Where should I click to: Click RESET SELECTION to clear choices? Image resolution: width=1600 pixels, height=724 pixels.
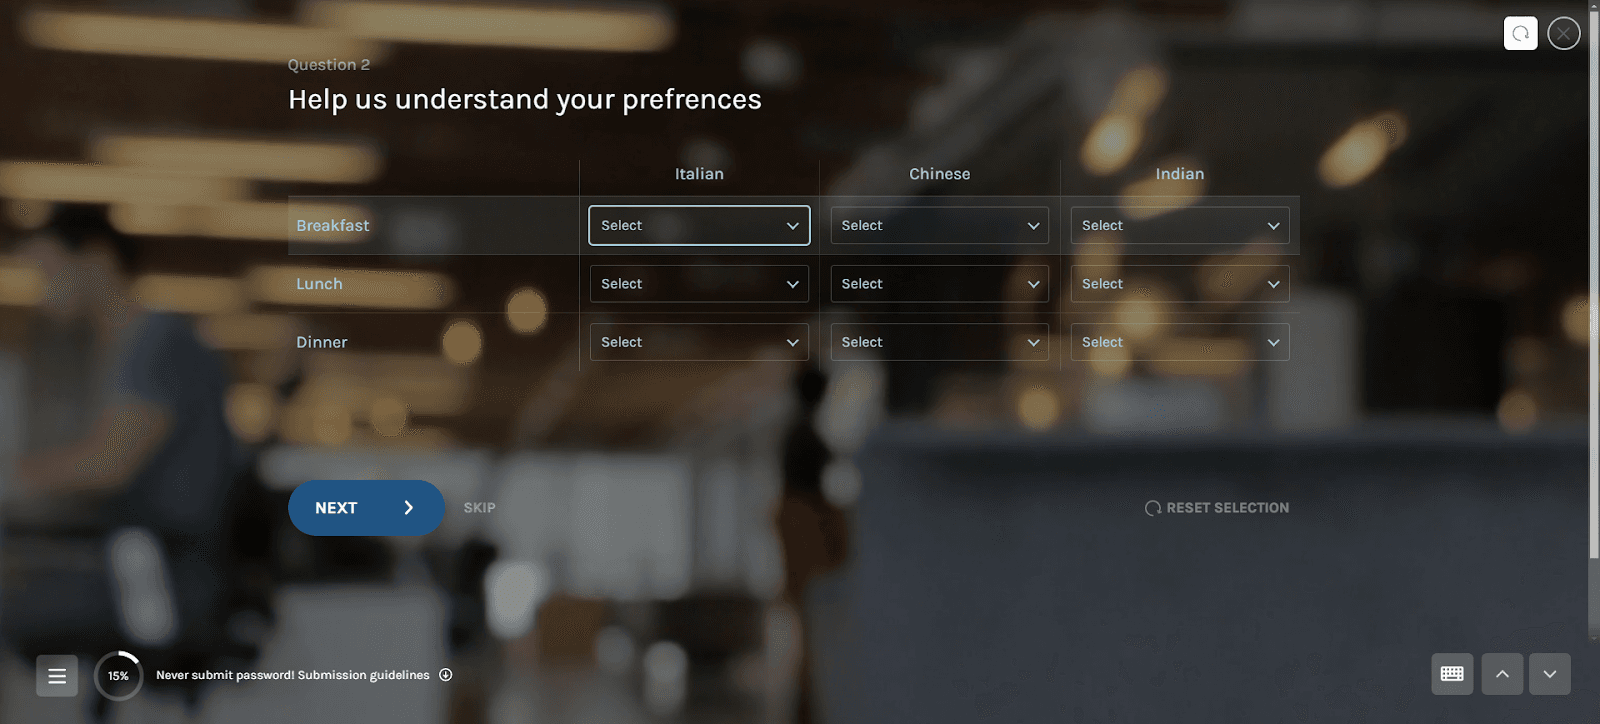coord(1217,508)
